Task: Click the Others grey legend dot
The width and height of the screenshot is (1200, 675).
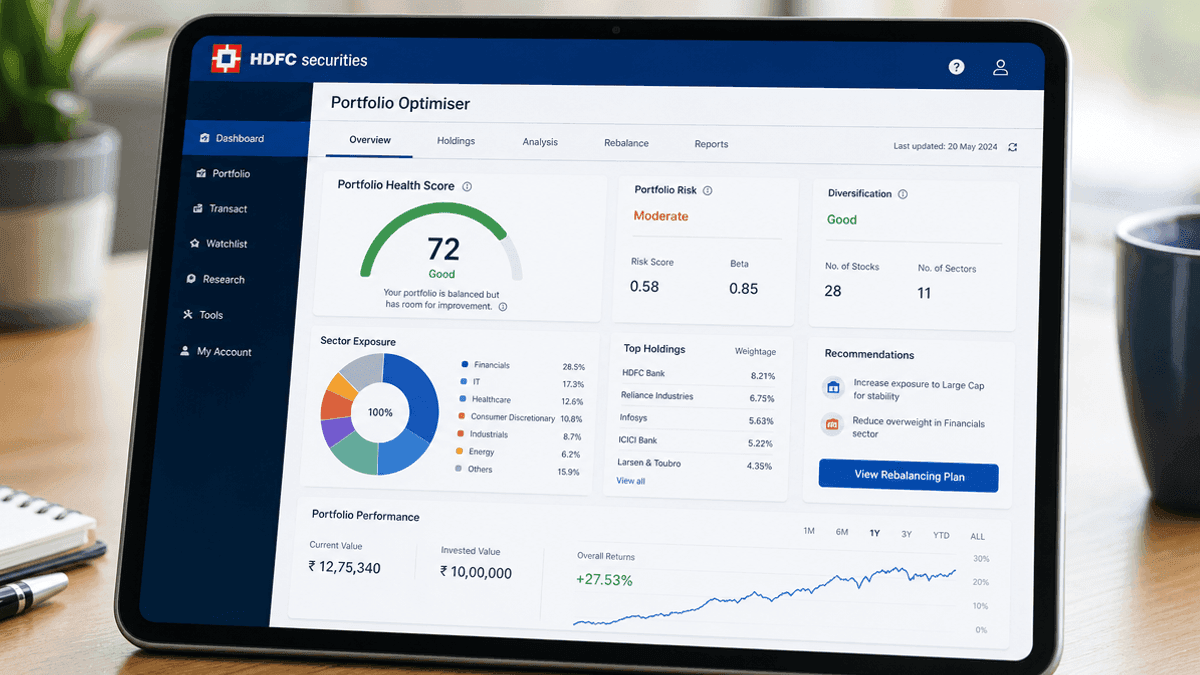Action: [x=458, y=468]
